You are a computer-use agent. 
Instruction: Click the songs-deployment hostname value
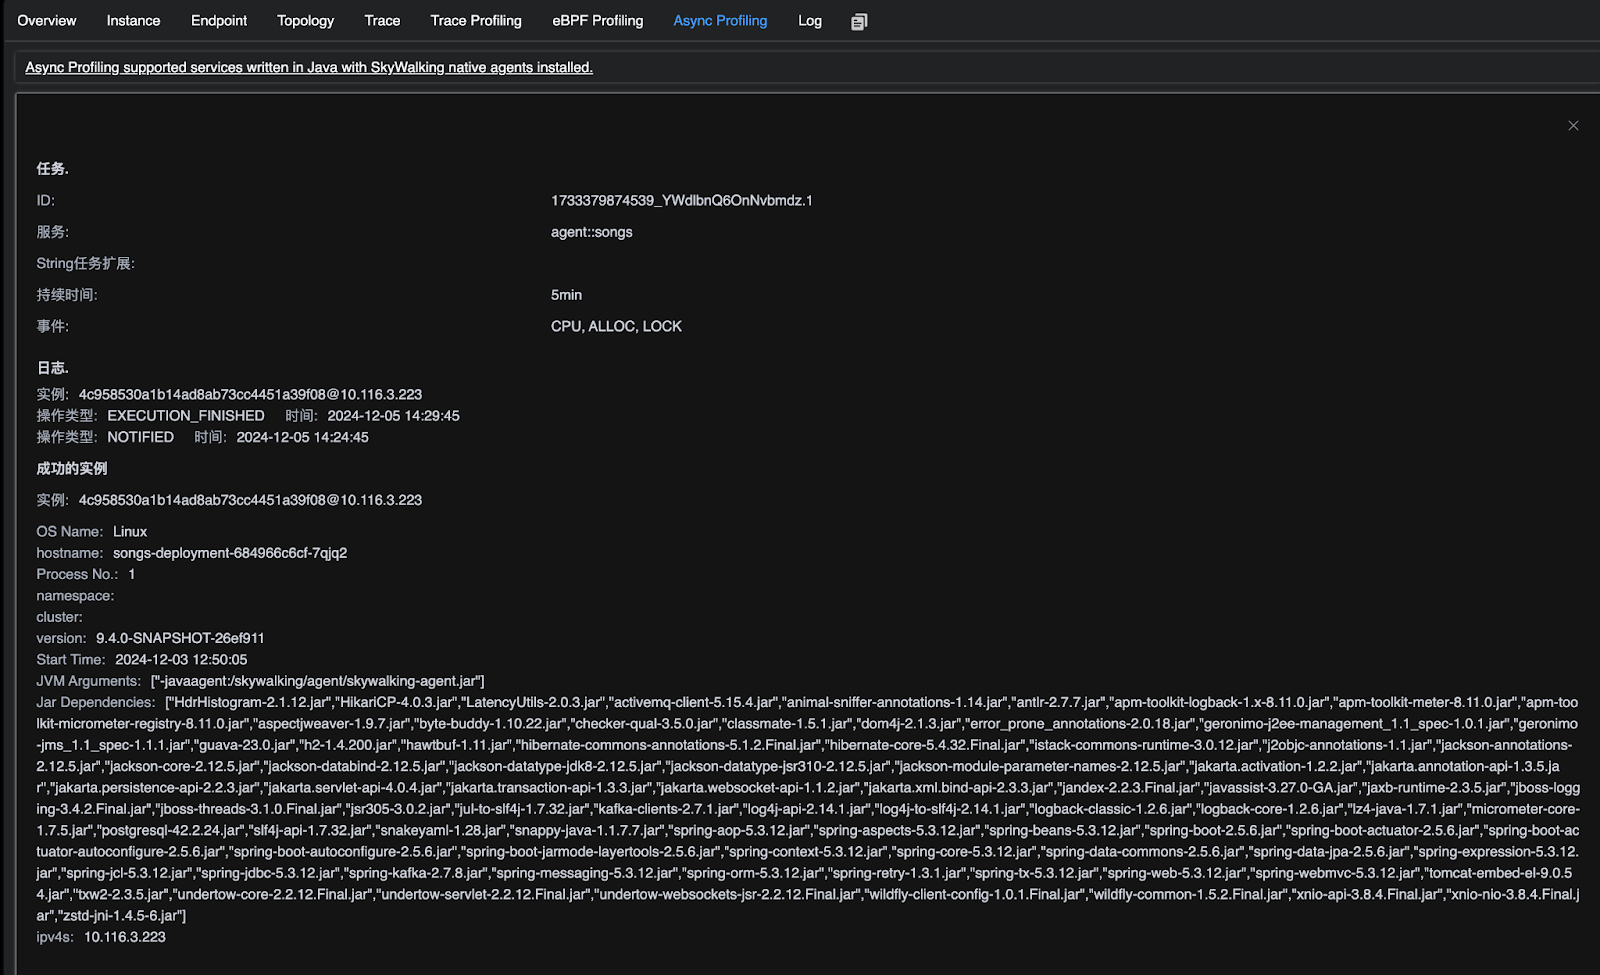pyautogui.click(x=230, y=553)
